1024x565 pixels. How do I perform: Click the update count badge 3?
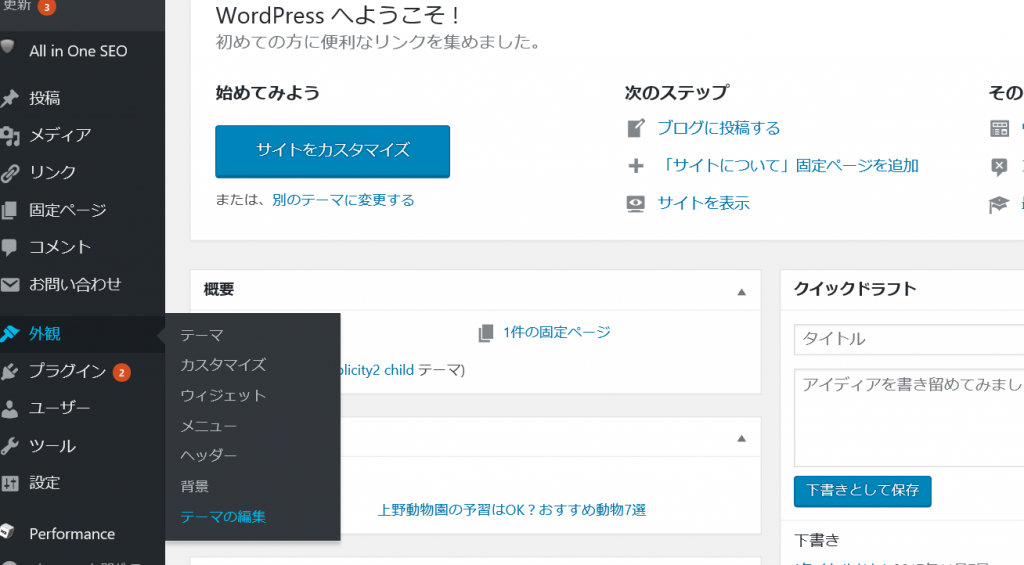46,7
